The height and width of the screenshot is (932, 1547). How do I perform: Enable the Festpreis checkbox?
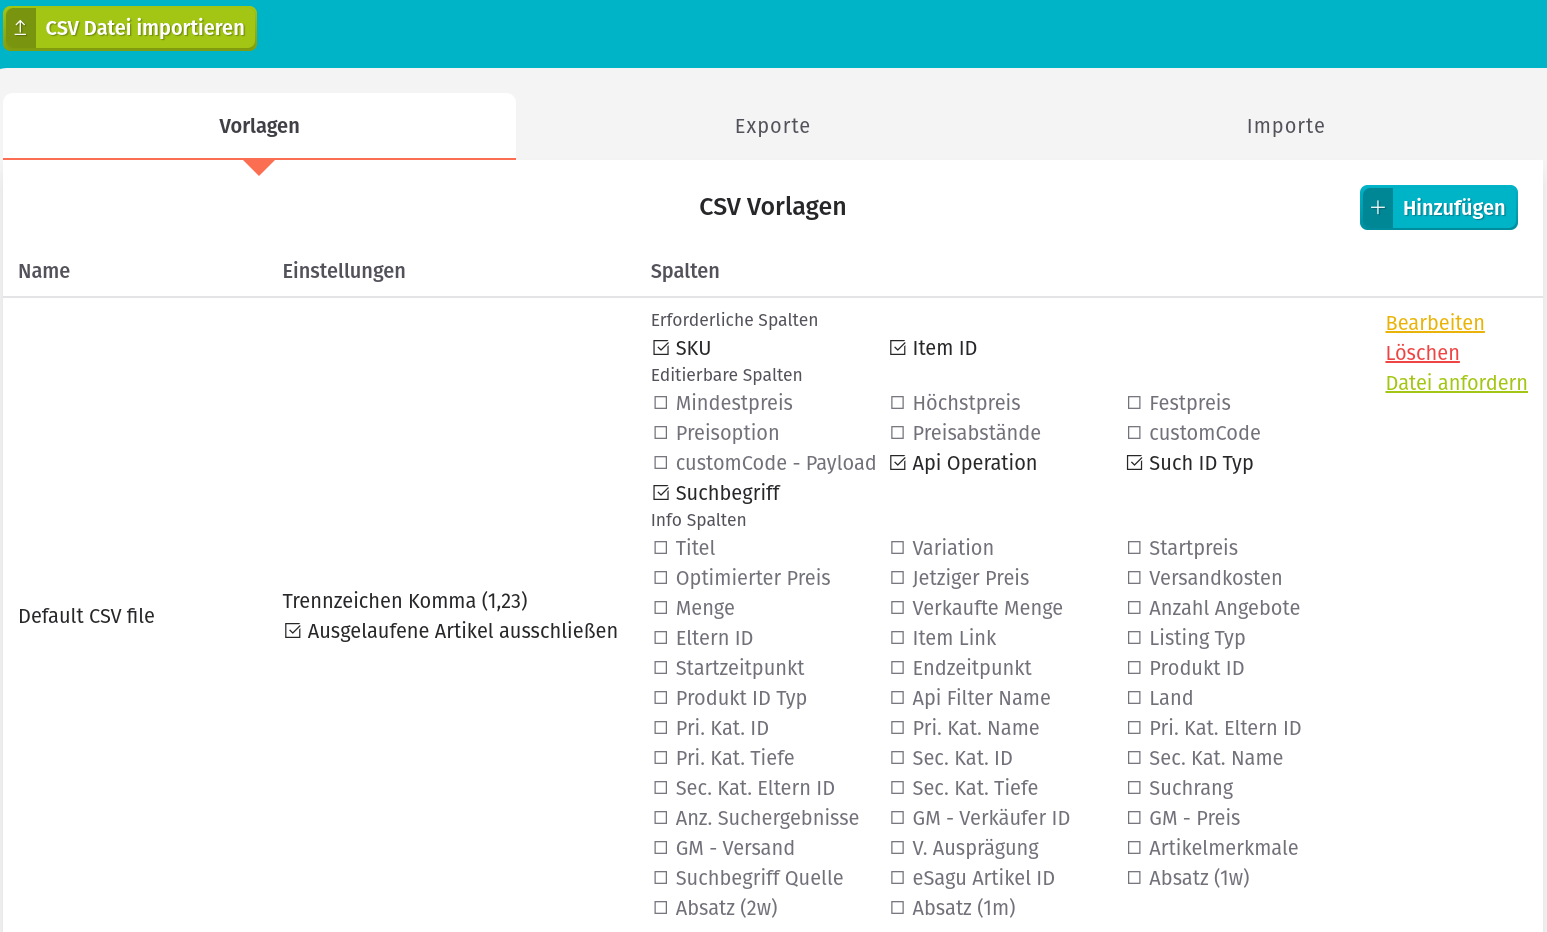(x=1134, y=403)
